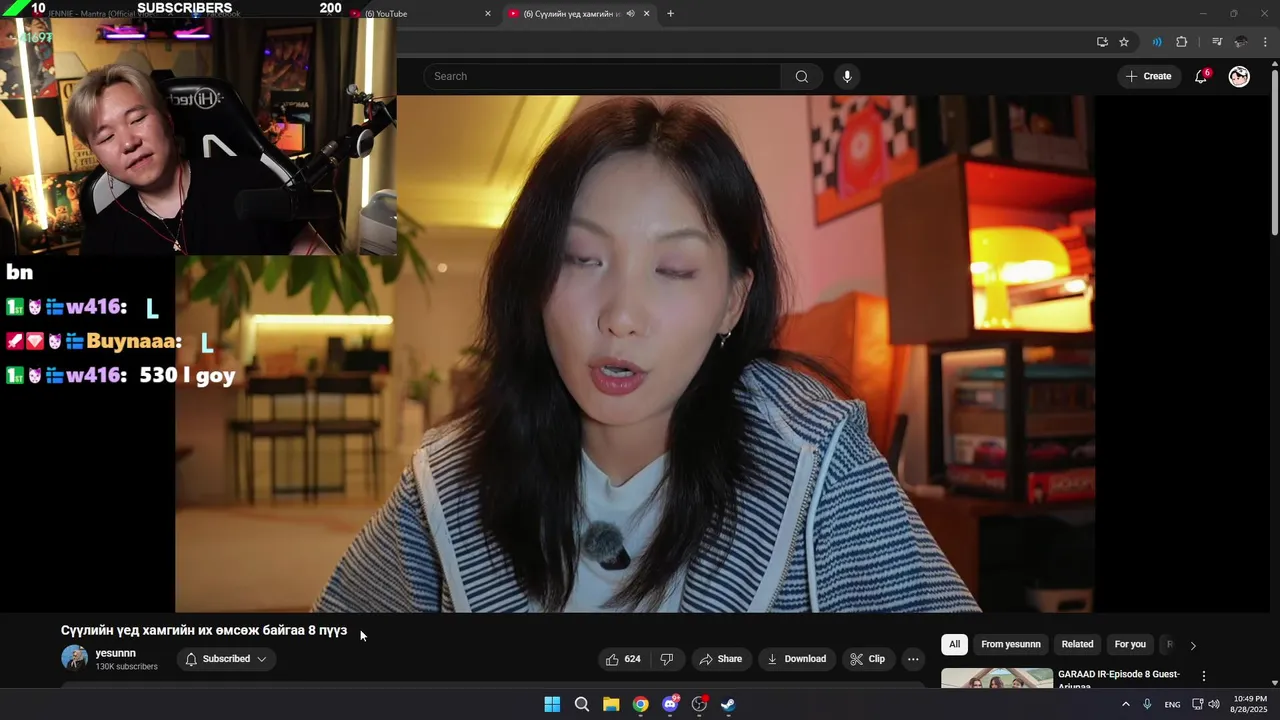Dislike the video with thumbs down
Viewport: 1280px width, 720px height.
coord(667,659)
